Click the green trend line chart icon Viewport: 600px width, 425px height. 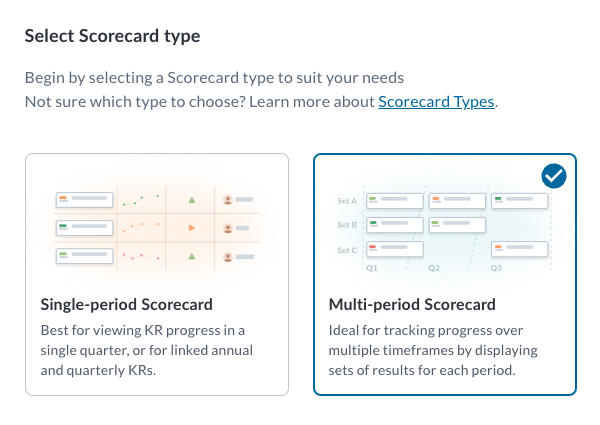tap(141, 200)
